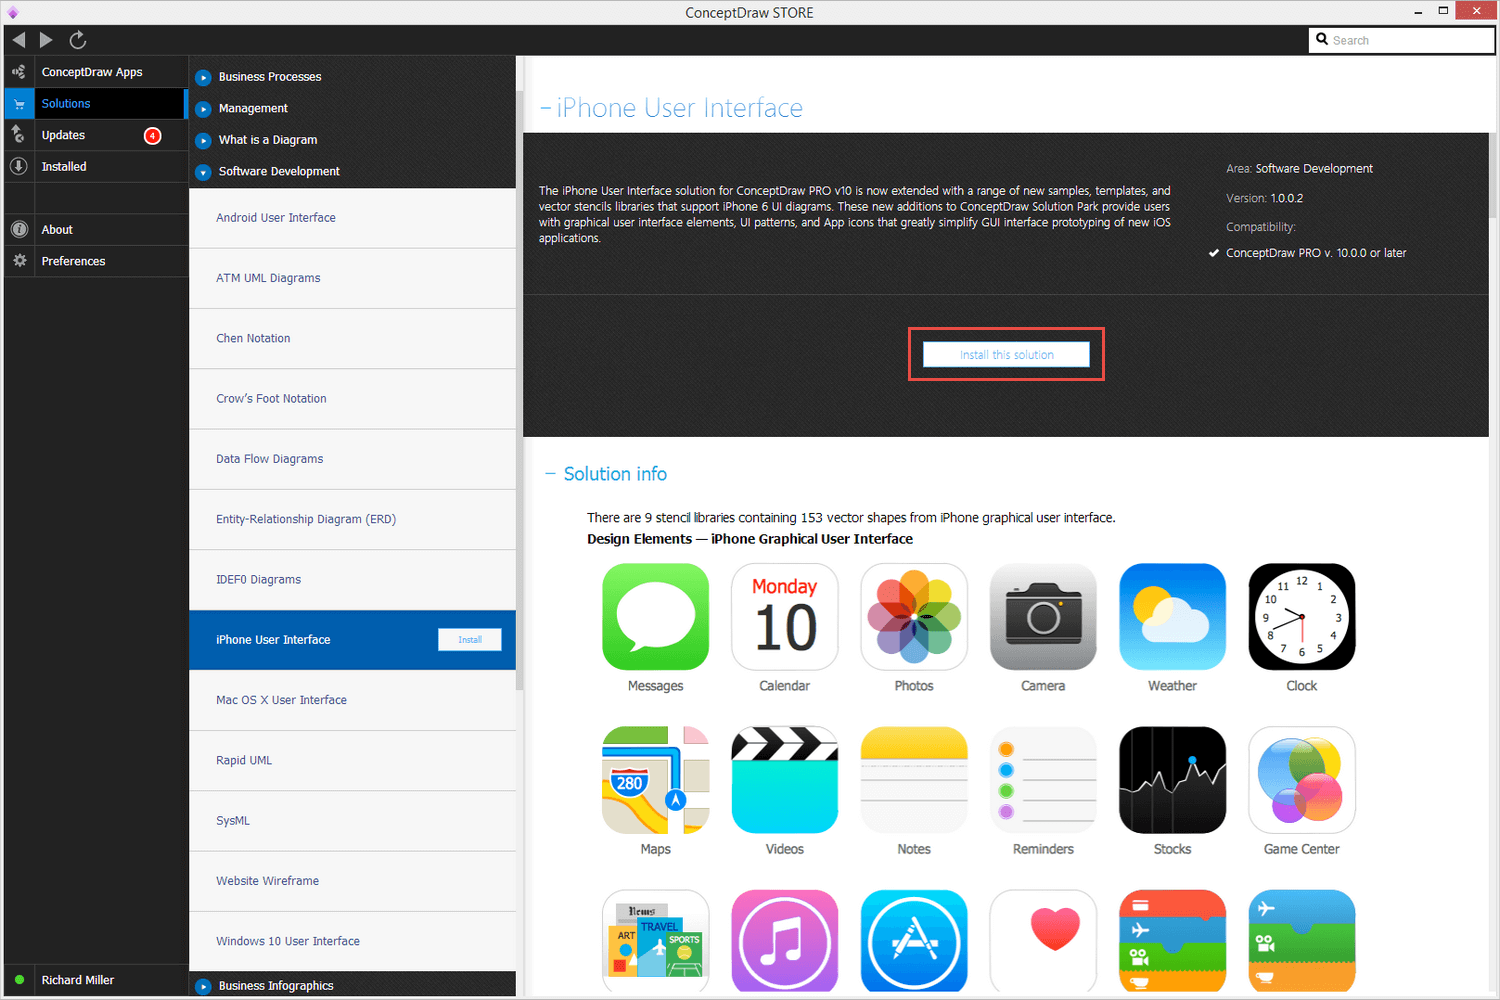Open the Solutions section
Screen dimensions: 1500x1000
click(96, 104)
